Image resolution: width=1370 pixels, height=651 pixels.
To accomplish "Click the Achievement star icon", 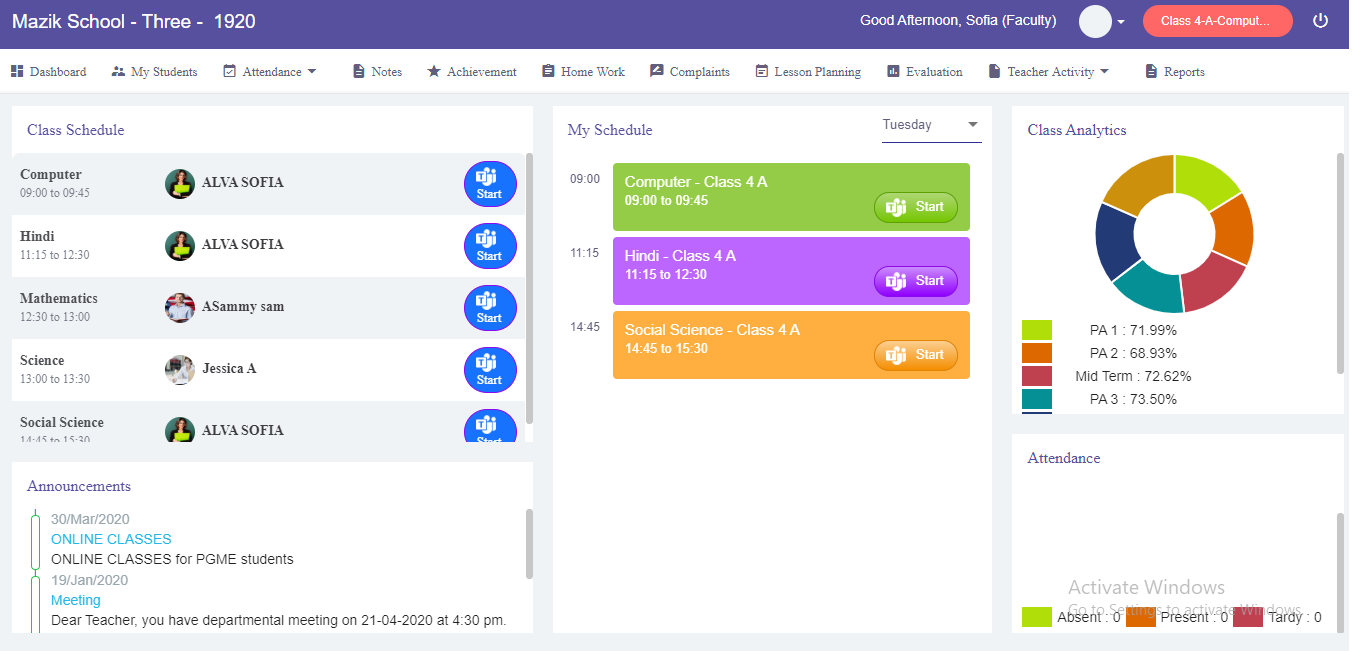I will [434, 71].
